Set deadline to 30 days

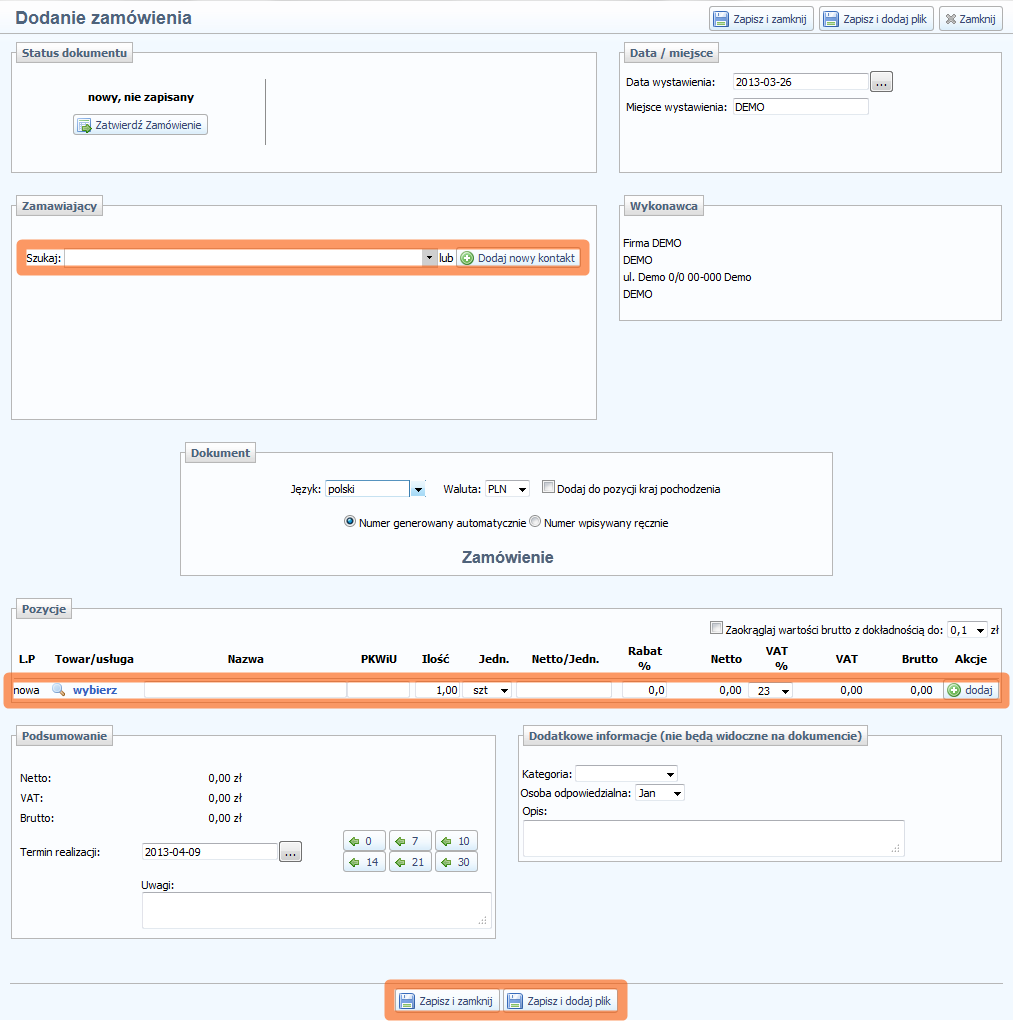click(x=455, y=862)
